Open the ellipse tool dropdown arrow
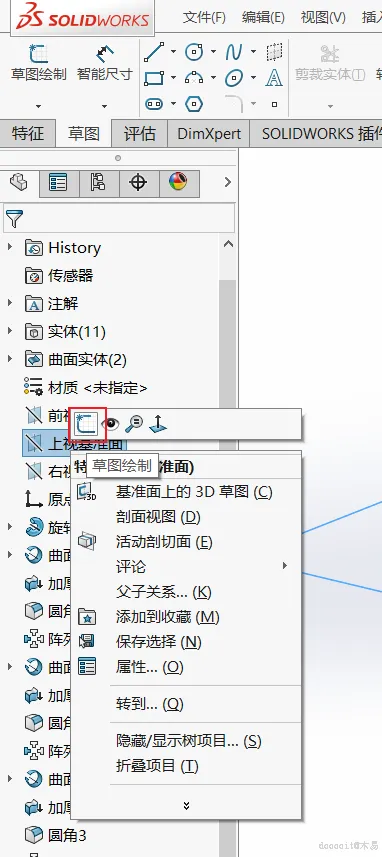This screenshot has width=382, height=857. [x=253, y=78]
